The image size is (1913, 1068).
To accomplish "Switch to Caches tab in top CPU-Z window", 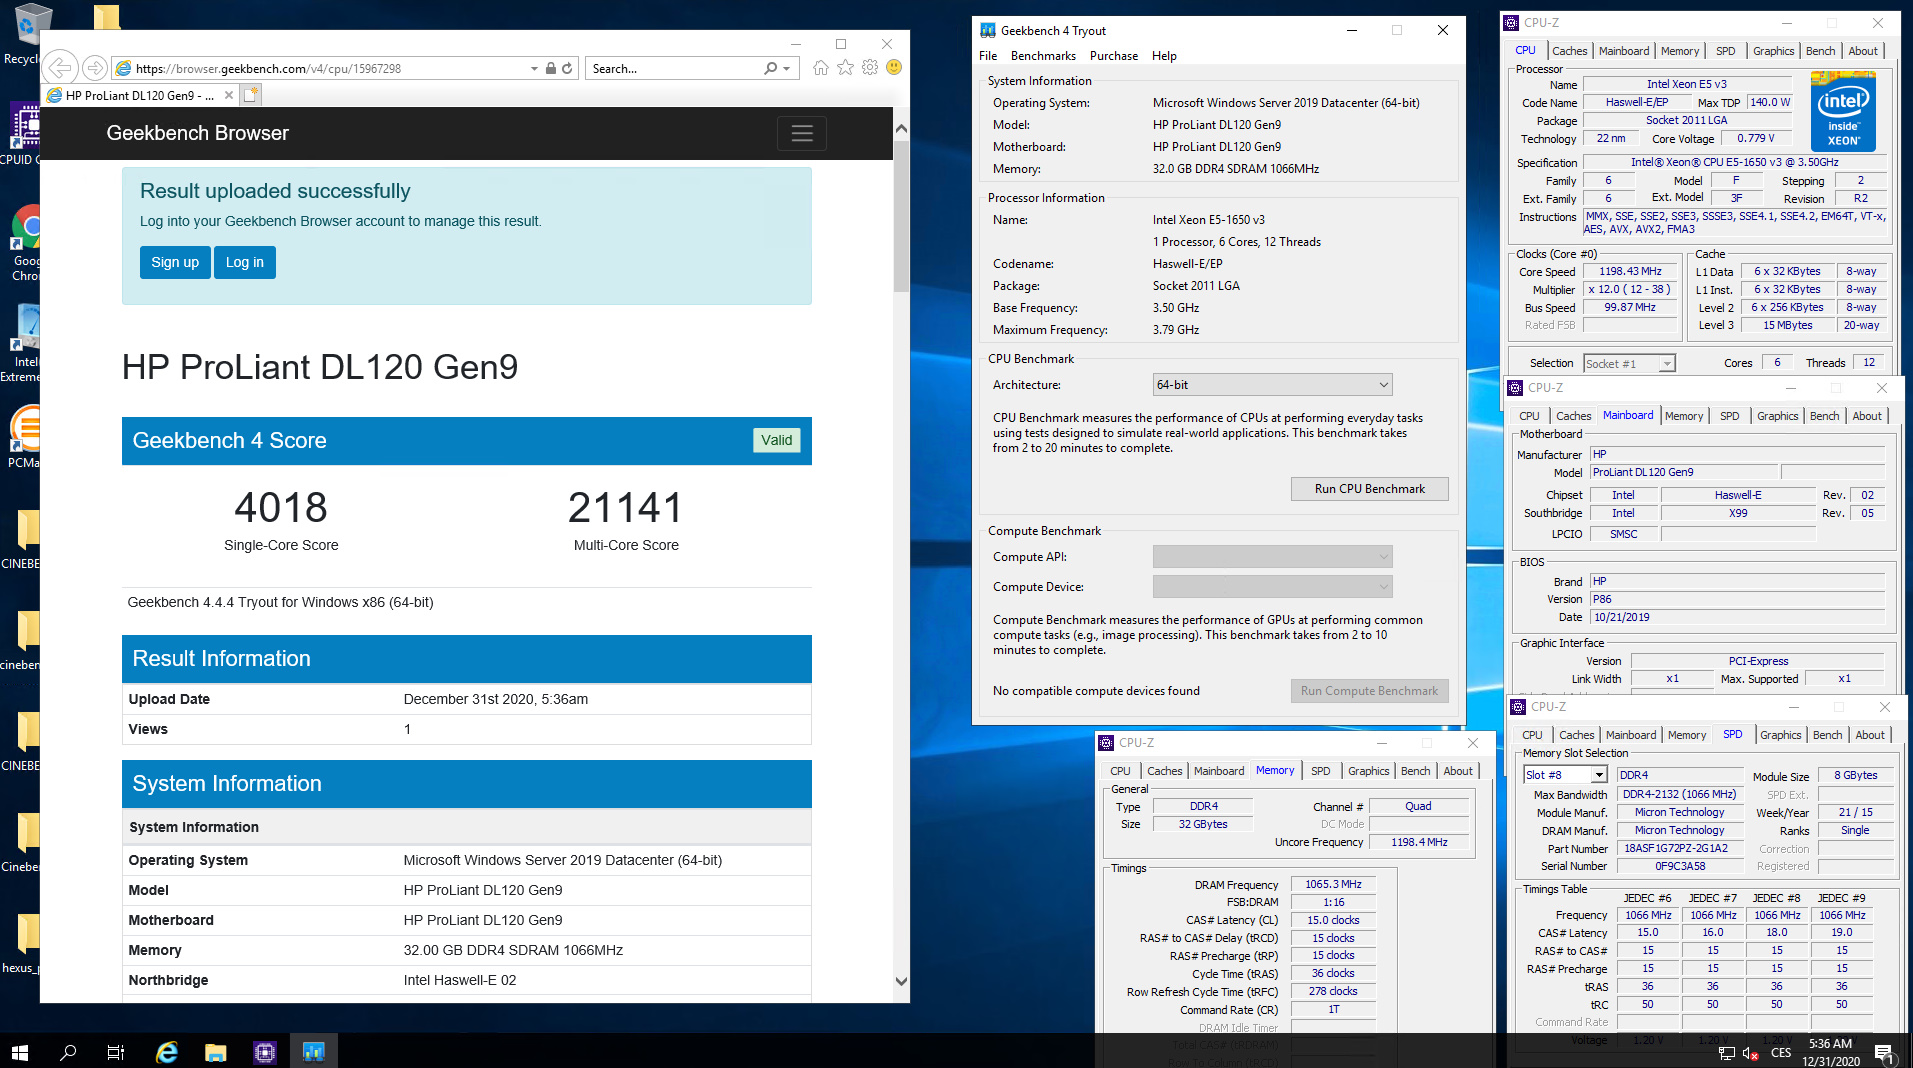I will pyautogui.click(x=1569, y=51).
